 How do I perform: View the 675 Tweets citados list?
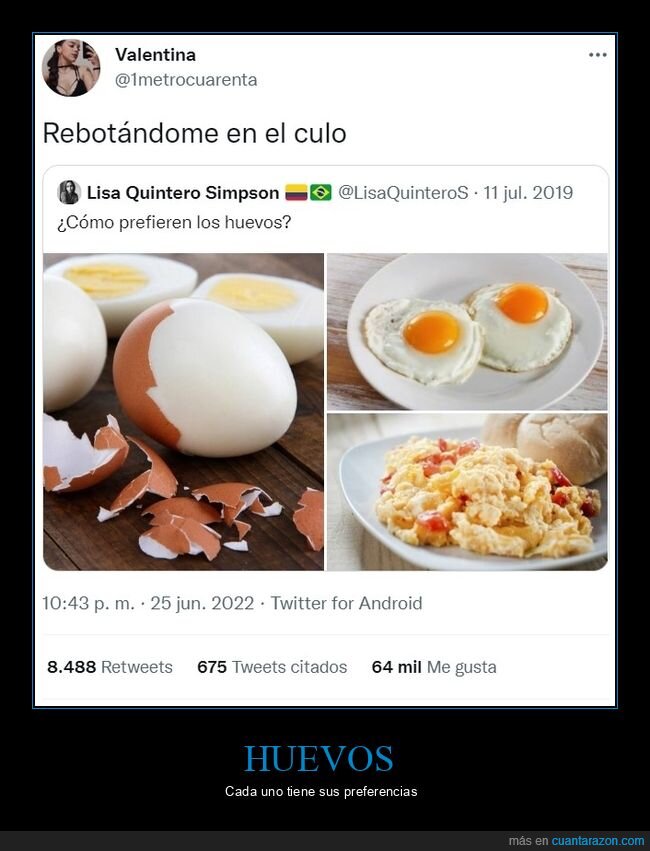[272, 667]
